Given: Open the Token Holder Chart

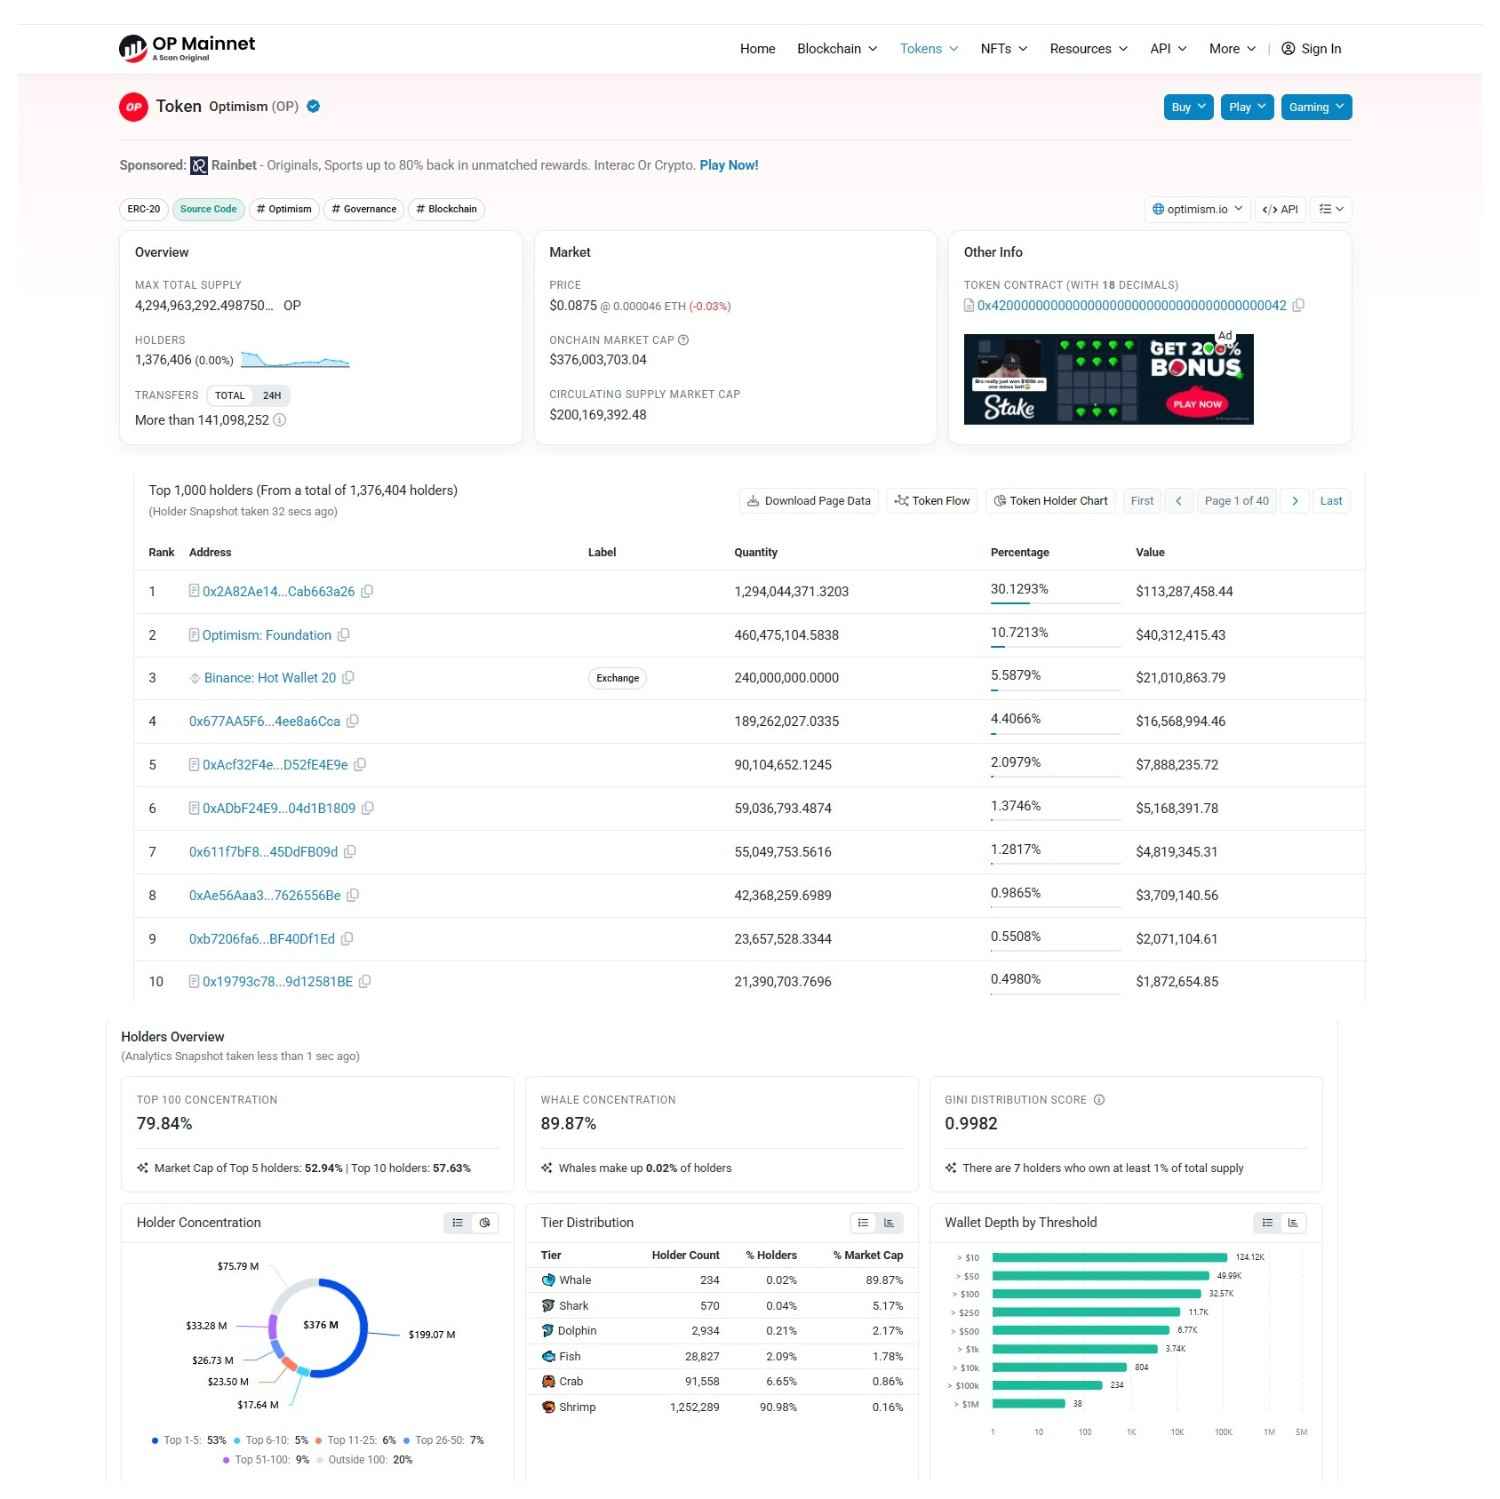Looking at the screenshot, I should point(1050,501).
